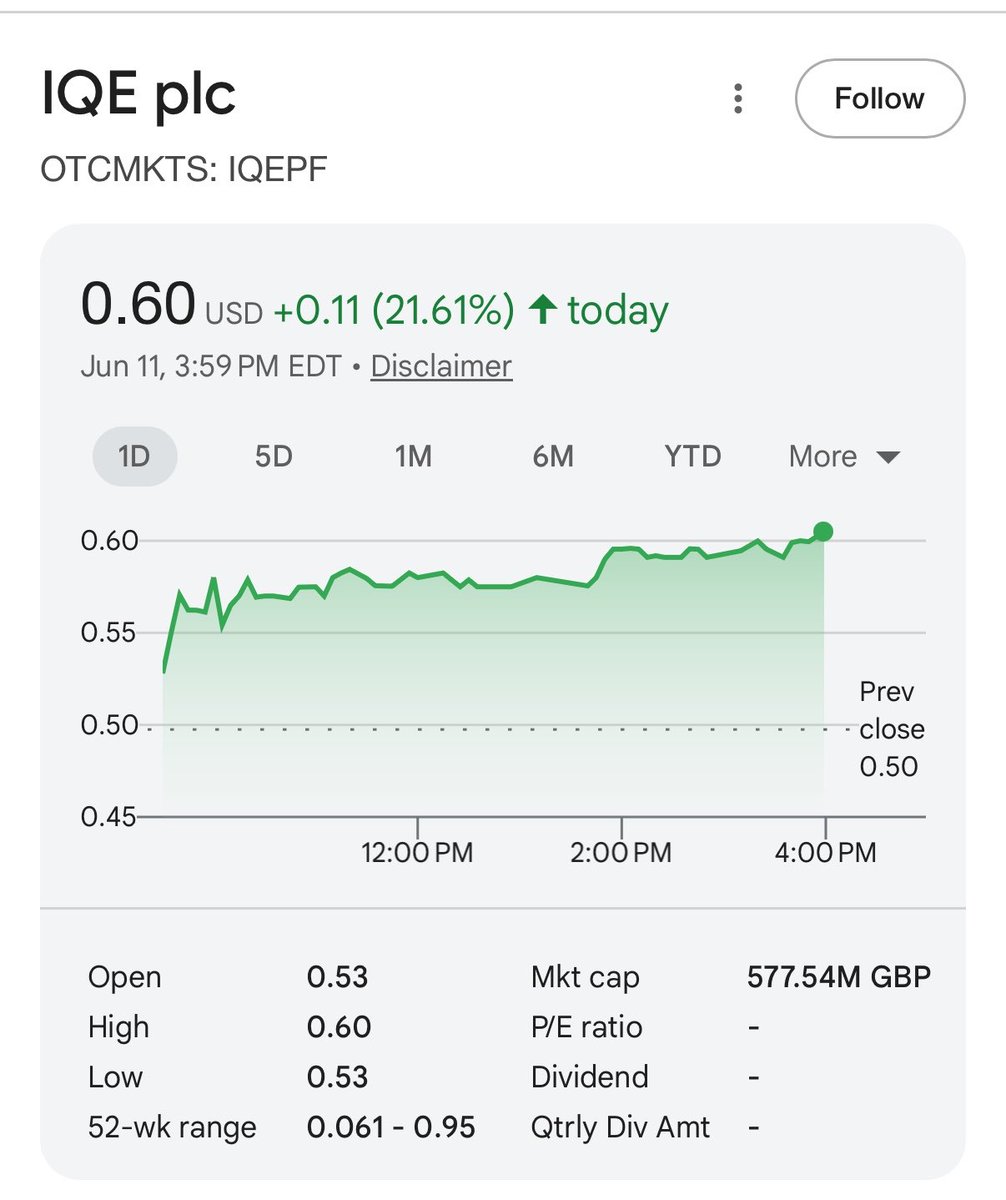The height and width of the screenshot is (1200, 1006).
Task: Switch to the 5D chart range
Action: [x=273, y=456]
